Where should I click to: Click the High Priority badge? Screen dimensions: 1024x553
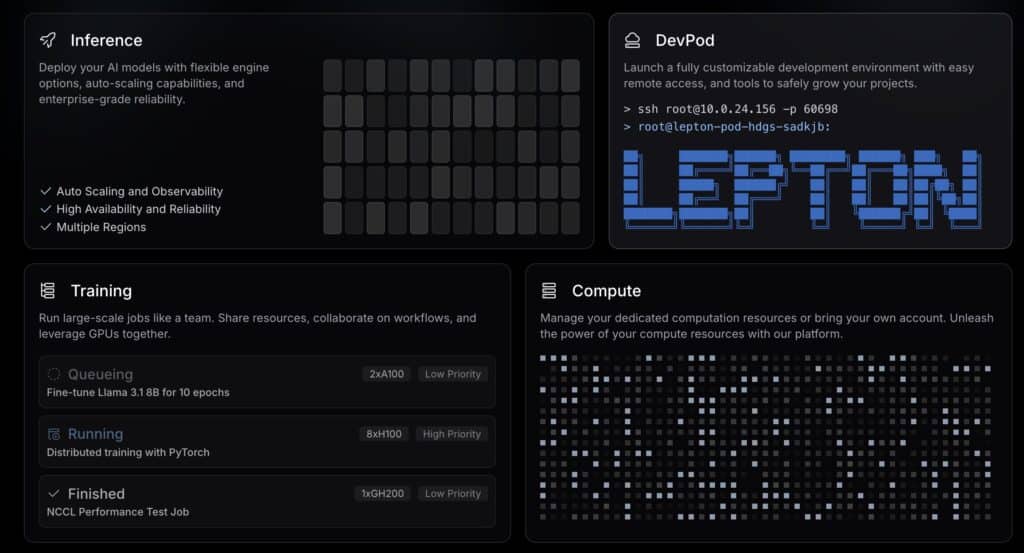(x=452, y=434)
